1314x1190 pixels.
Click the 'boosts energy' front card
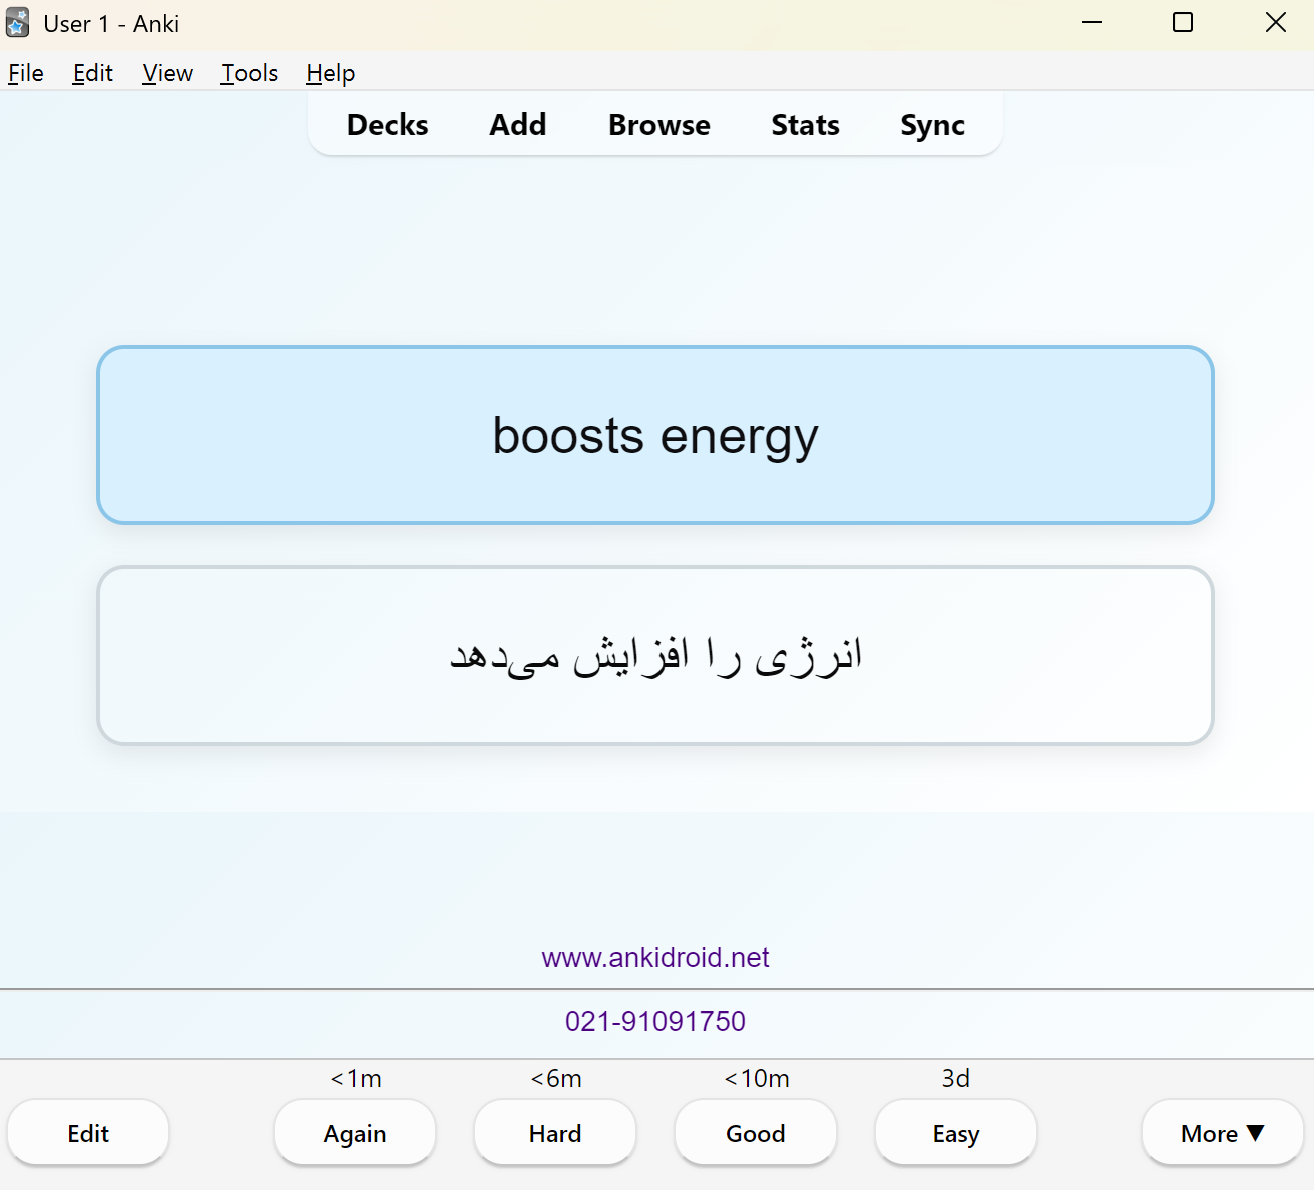click(x=655, y=435)
